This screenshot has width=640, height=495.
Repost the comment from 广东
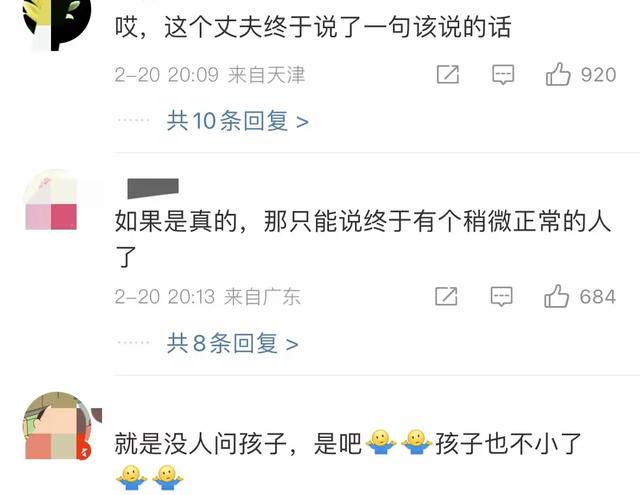[446, 296]
